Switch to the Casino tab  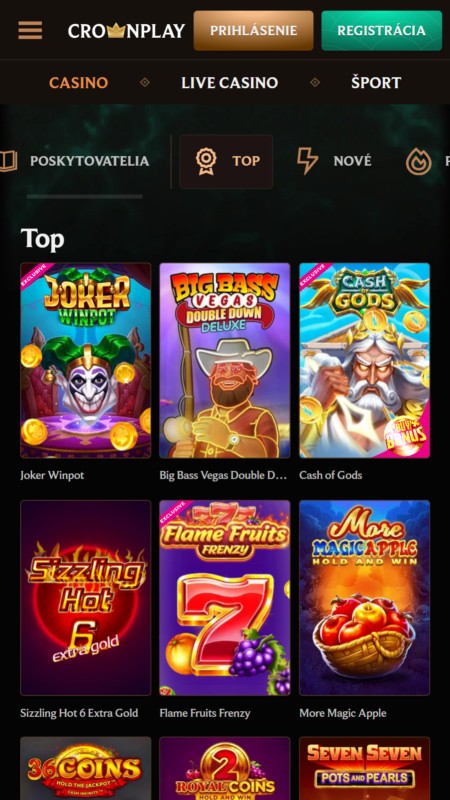point(79,83)
